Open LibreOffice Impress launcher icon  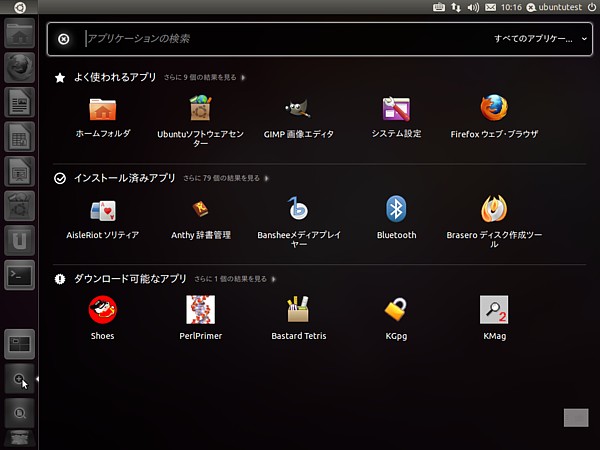20,171
